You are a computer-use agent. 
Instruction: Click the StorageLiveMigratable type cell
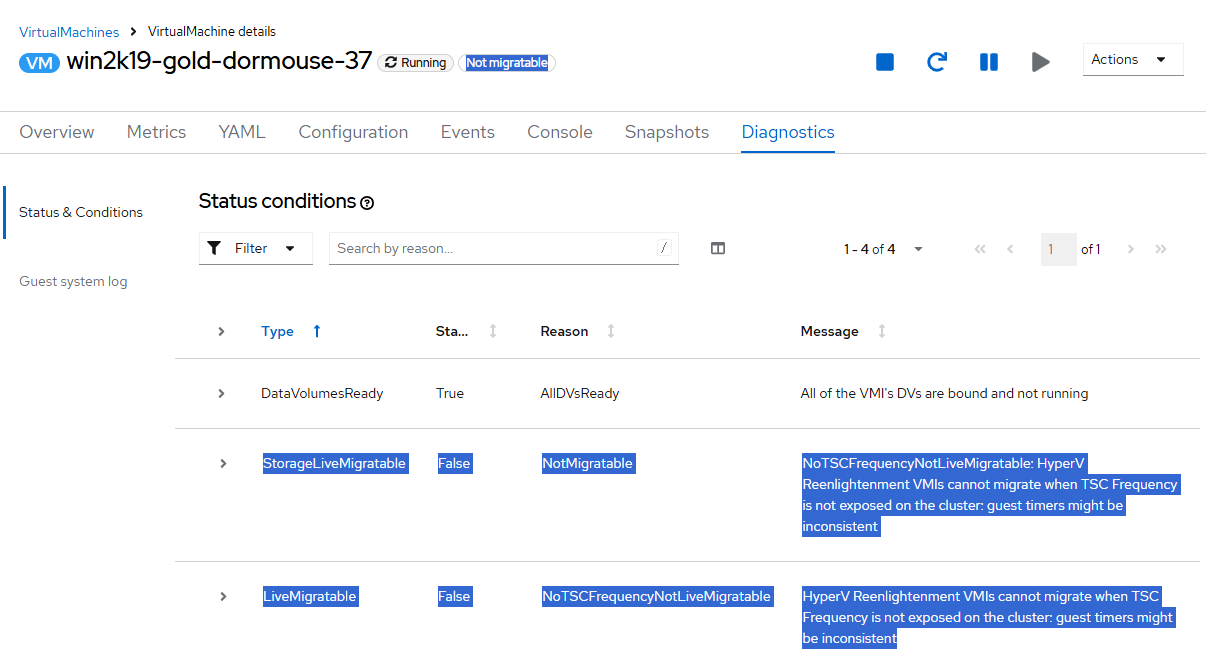(335, 463)
